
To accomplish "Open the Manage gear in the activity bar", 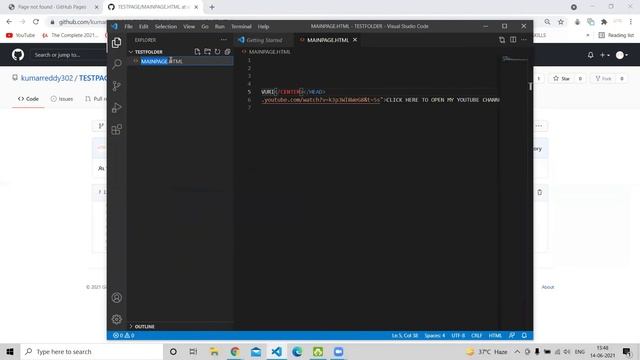I will [117, 319].
